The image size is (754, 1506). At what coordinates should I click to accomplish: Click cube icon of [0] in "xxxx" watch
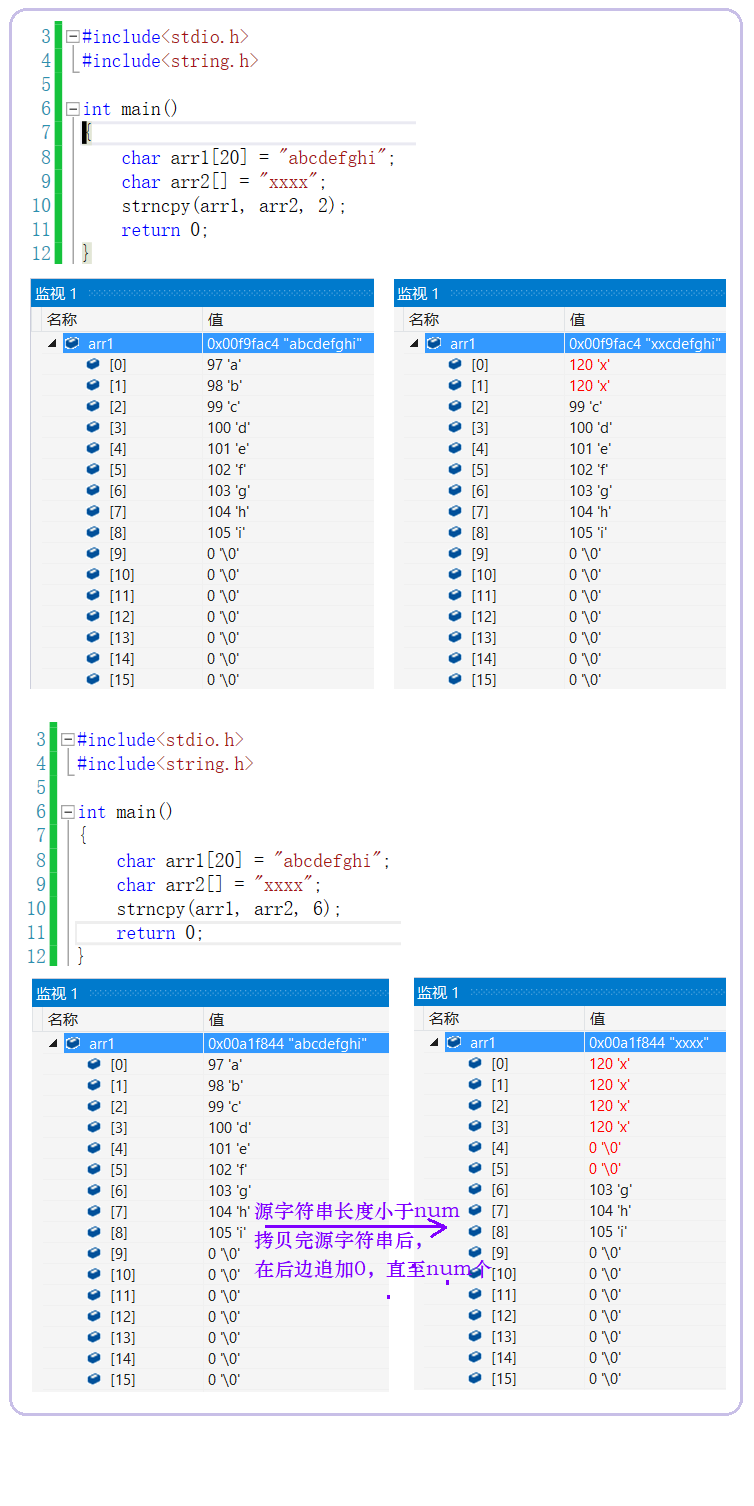pyautogui.click(x=475, y=1063)
